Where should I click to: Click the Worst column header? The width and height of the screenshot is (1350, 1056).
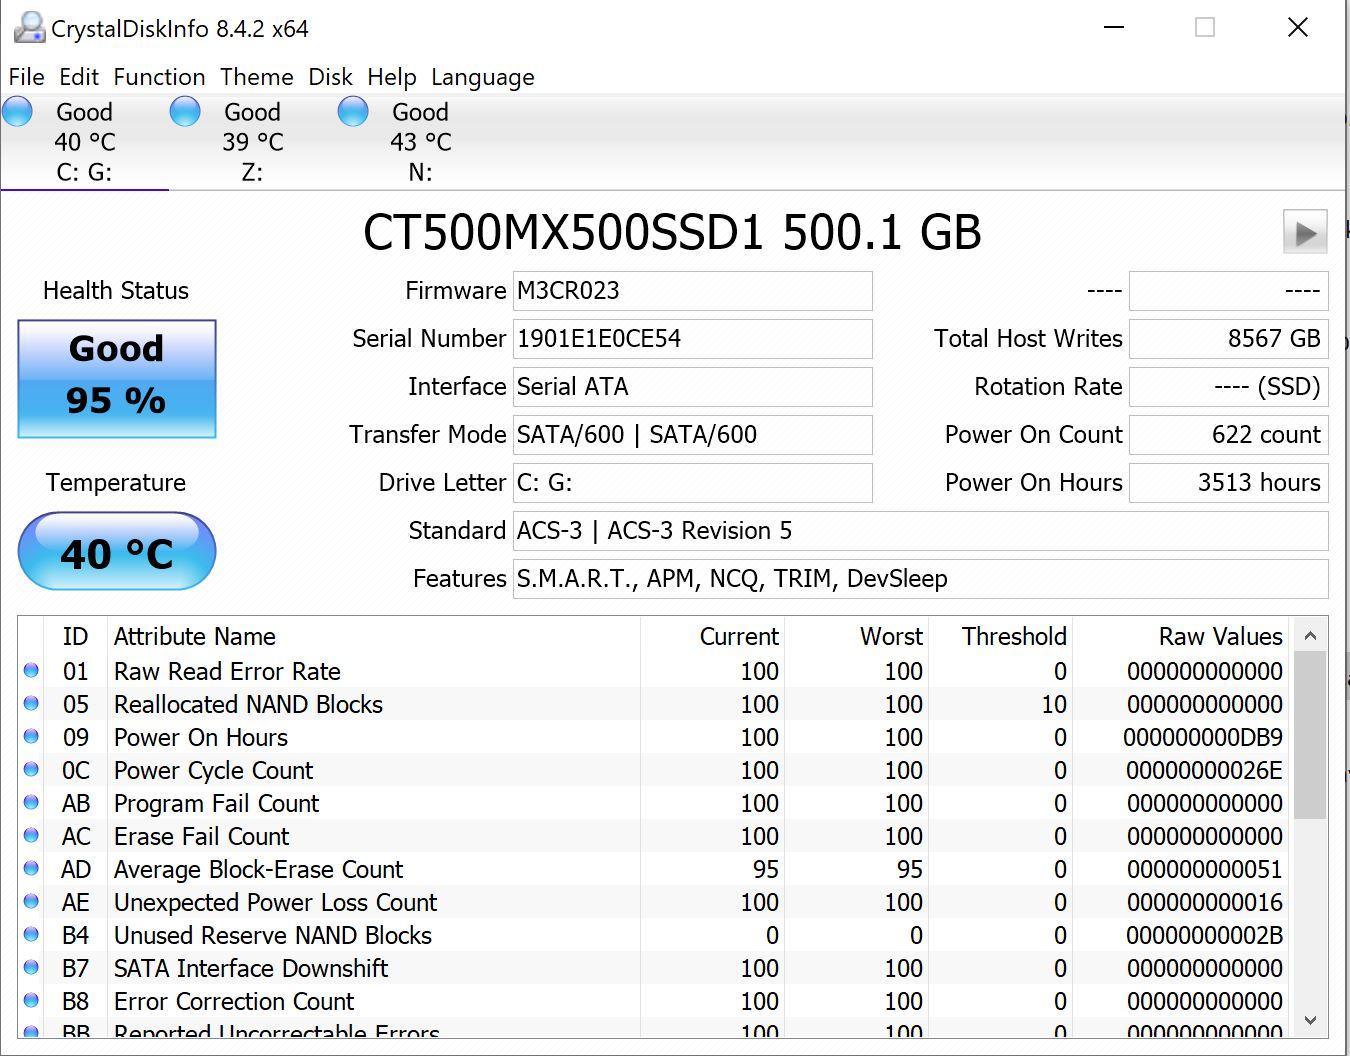point(856,636)
